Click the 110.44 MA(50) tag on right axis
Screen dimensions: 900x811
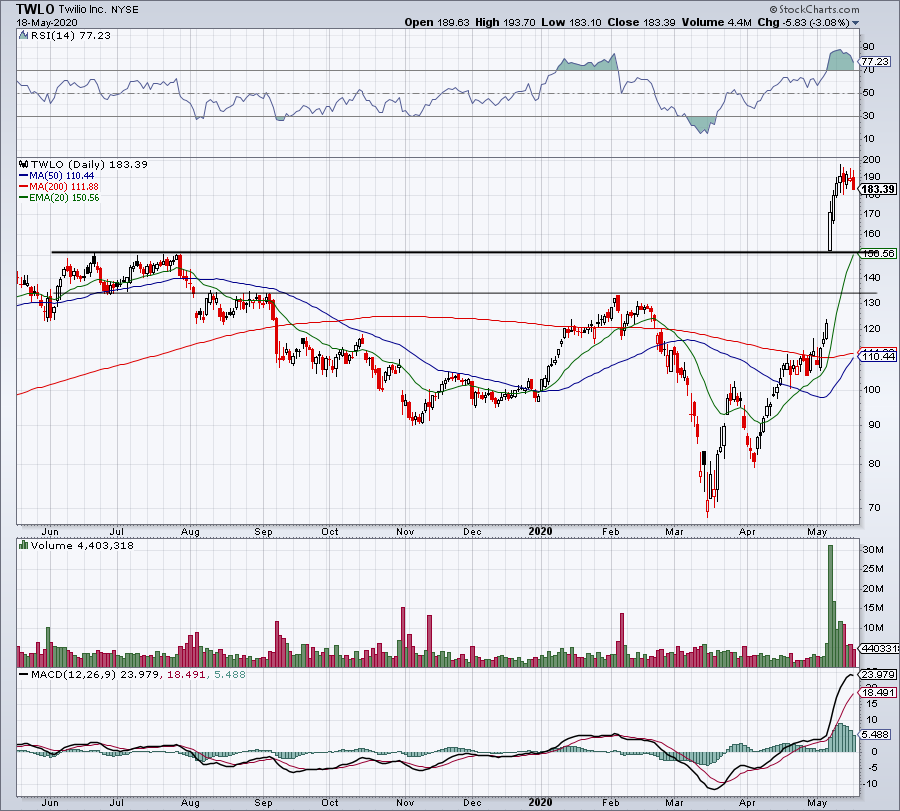pyautogui.click(x=878, y=357)
